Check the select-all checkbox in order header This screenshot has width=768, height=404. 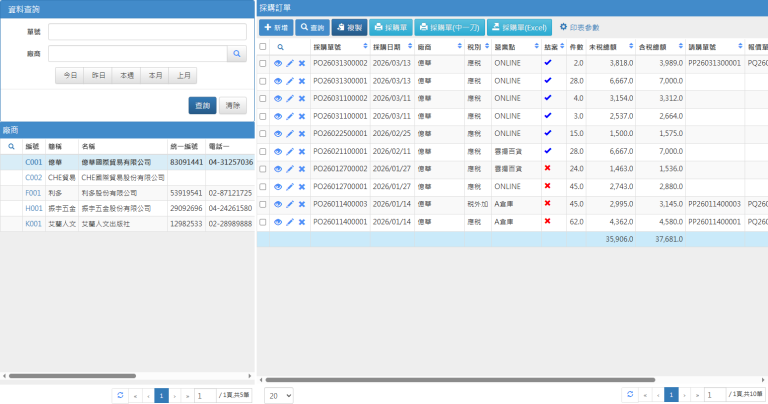263,46
